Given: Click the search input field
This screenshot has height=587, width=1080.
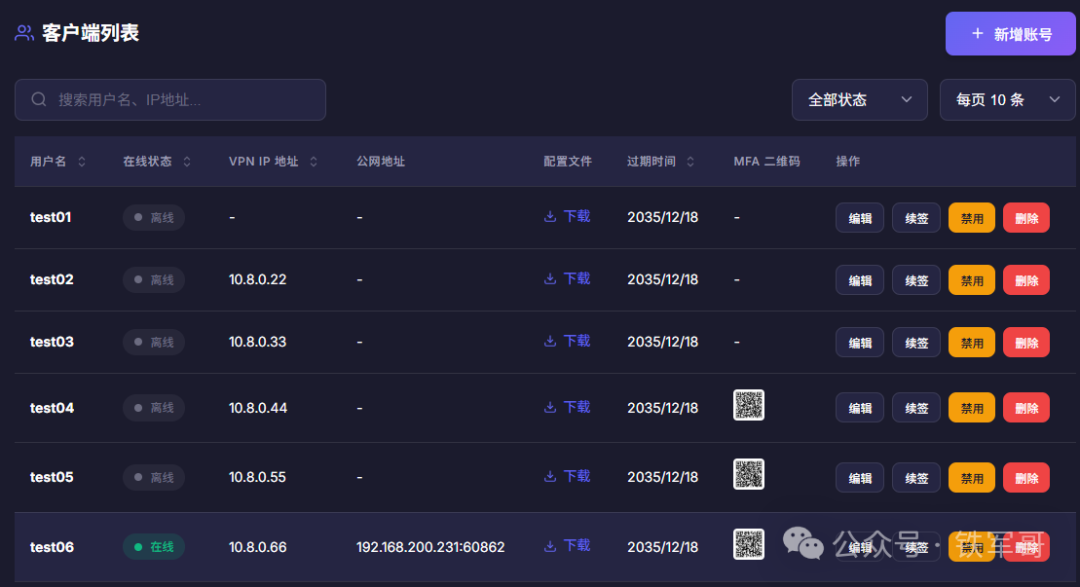Looking at the screenshot, I should click(x=170, y=99).
